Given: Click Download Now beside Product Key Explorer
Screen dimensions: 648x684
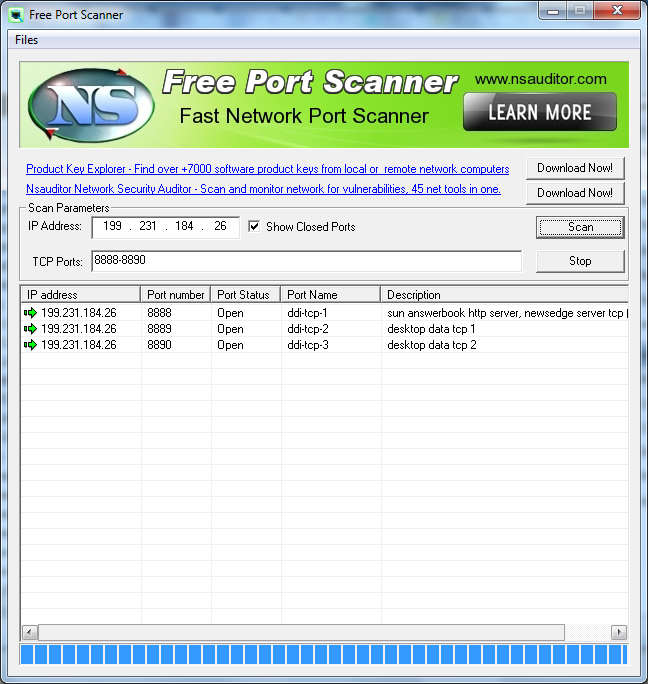Looking at the screenshot, I should click(575, 168).
